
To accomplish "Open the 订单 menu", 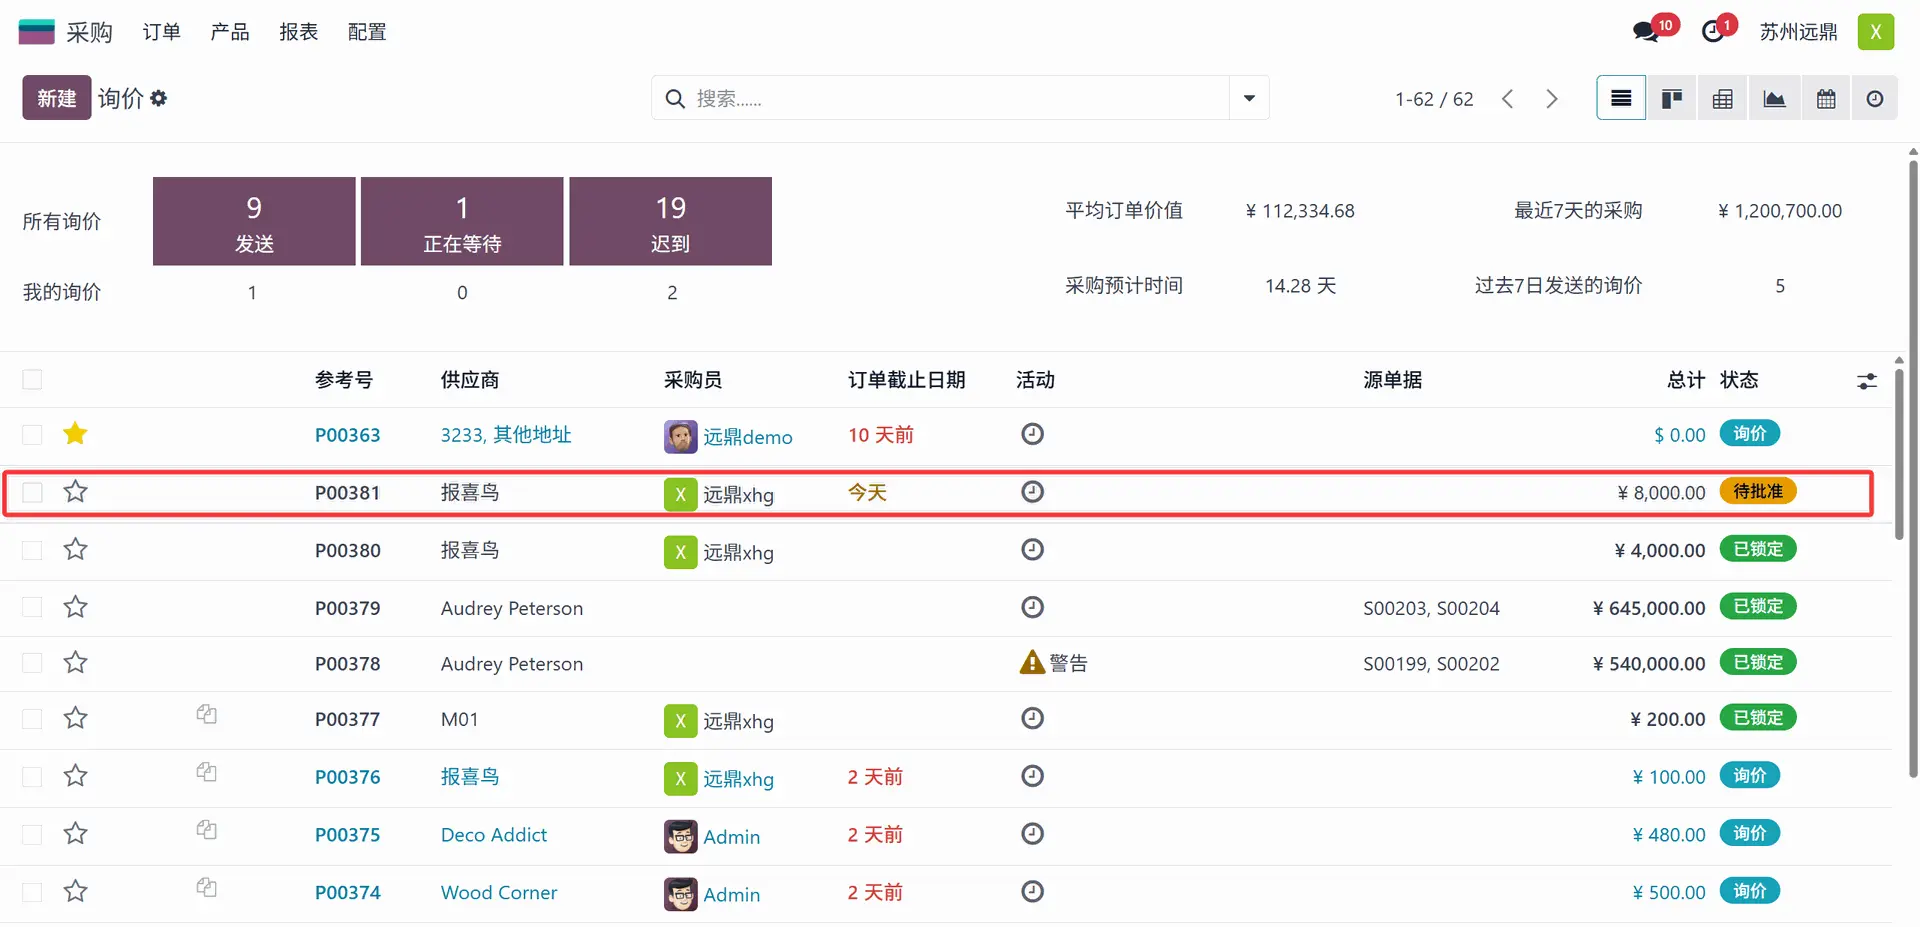I will pos(161,32).
